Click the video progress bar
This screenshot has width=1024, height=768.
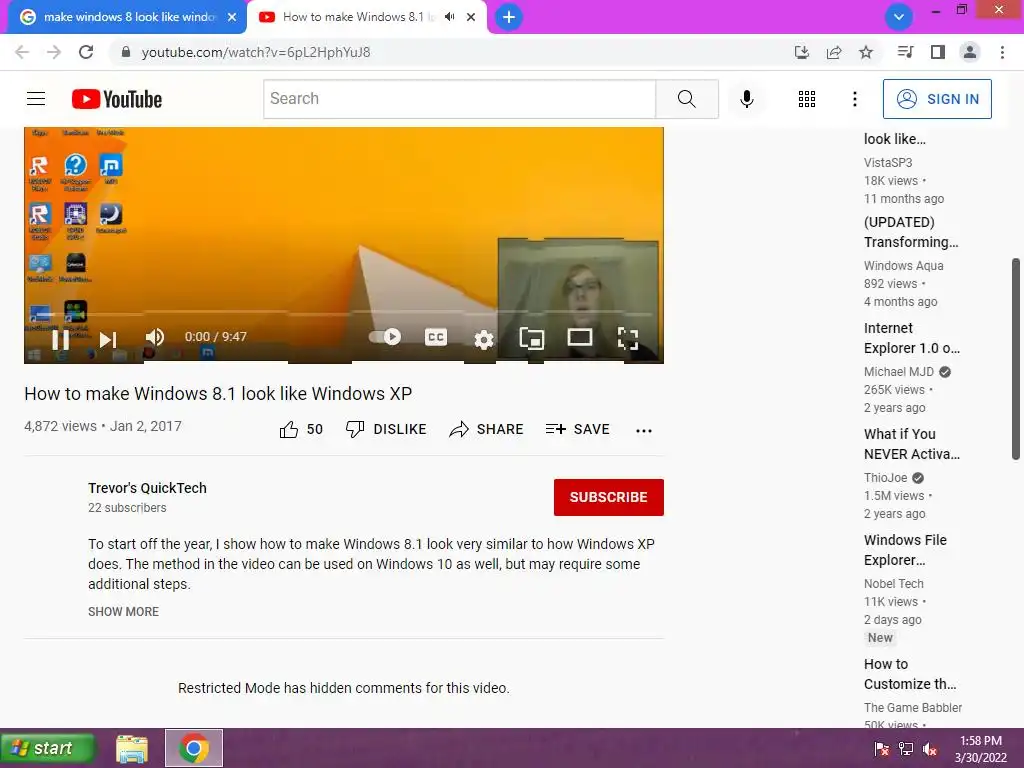click(x=344, y=314)
